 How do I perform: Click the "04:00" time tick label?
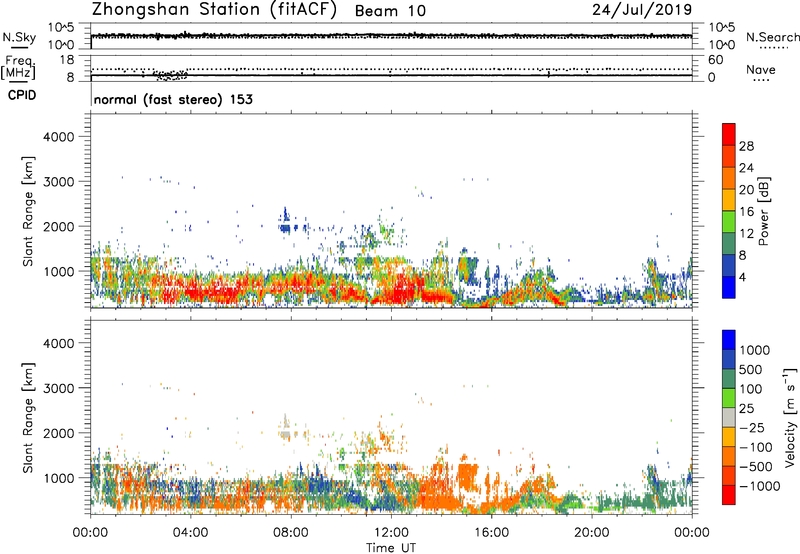(x=190, y=533)
